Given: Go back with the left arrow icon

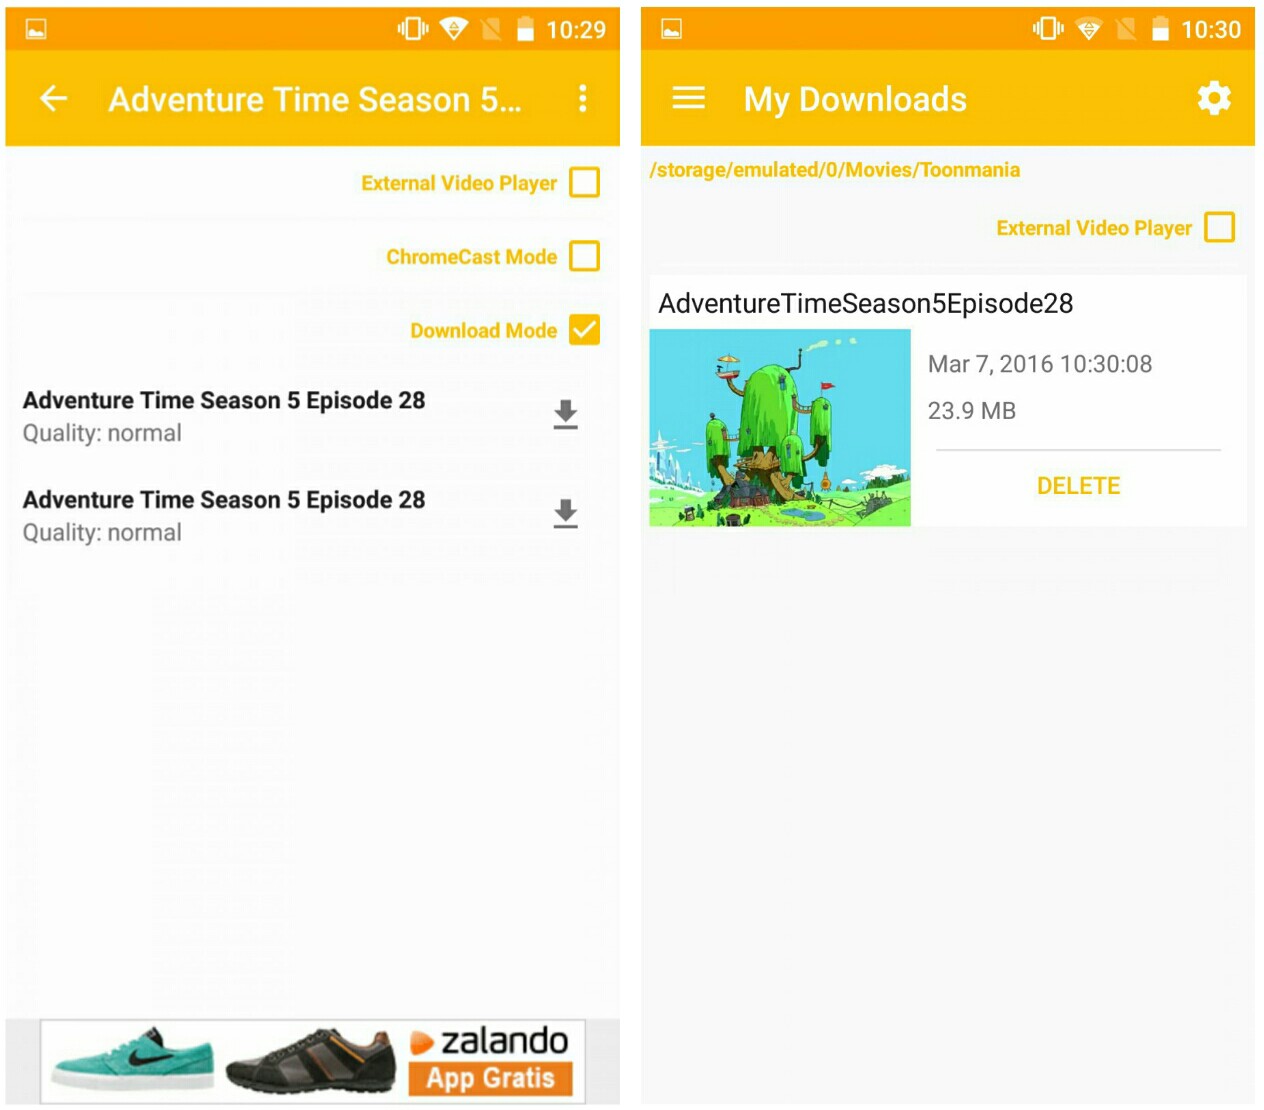Looking at the screenshot, I should click(54, 98).
